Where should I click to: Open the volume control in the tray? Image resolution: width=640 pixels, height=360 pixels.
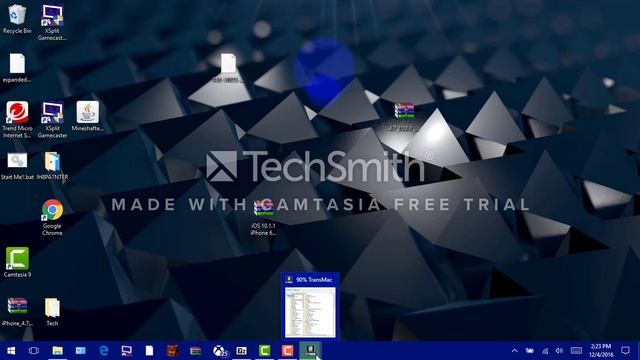point(560,351)
